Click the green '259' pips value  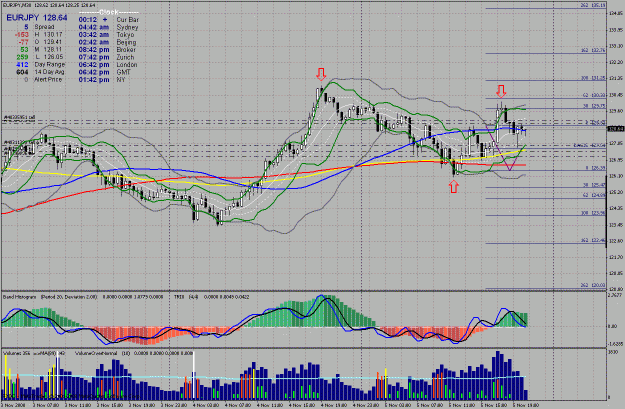pyautogui.click(x=22, y=57)
